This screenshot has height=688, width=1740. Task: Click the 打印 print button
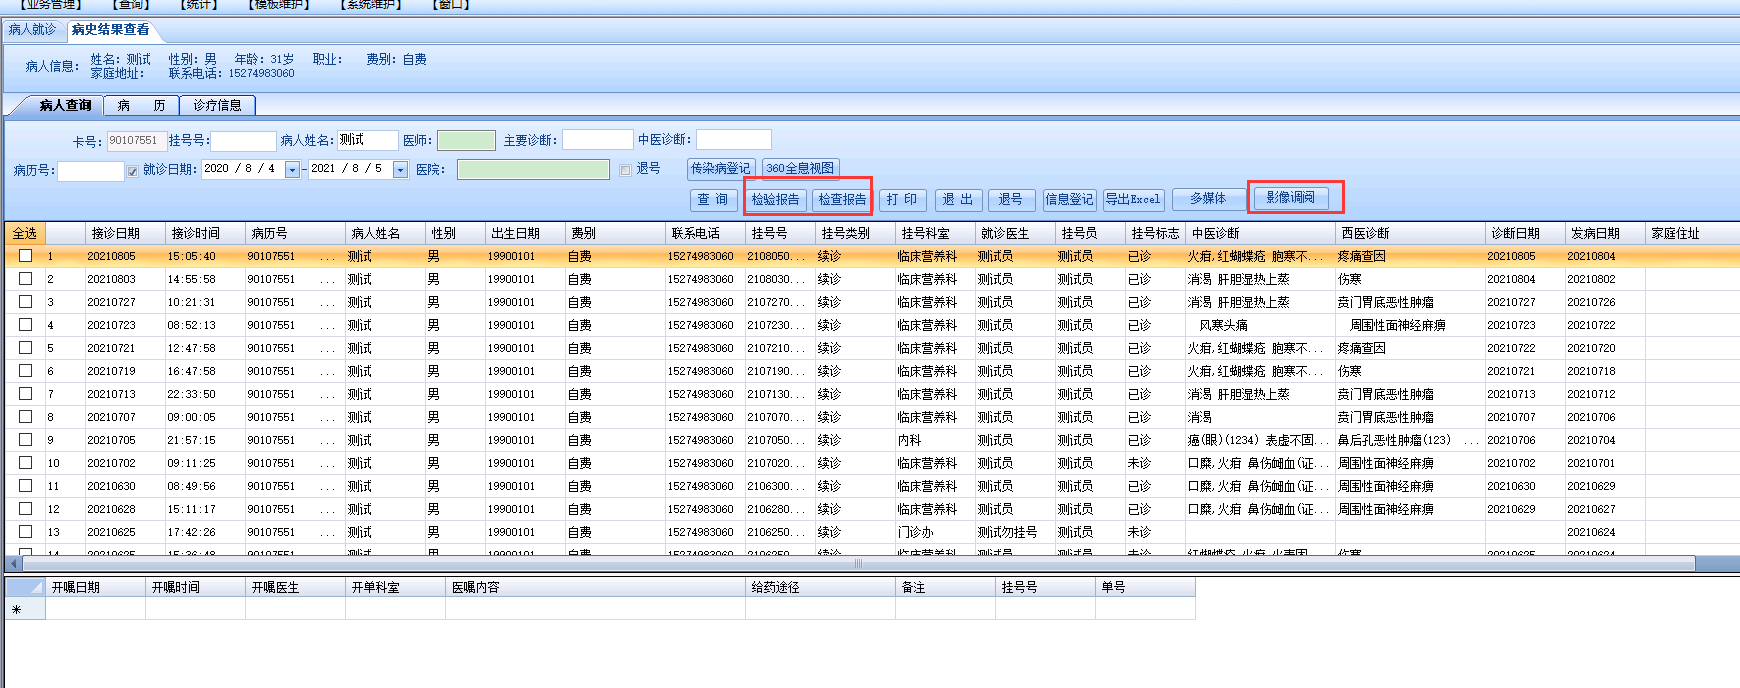902,200
